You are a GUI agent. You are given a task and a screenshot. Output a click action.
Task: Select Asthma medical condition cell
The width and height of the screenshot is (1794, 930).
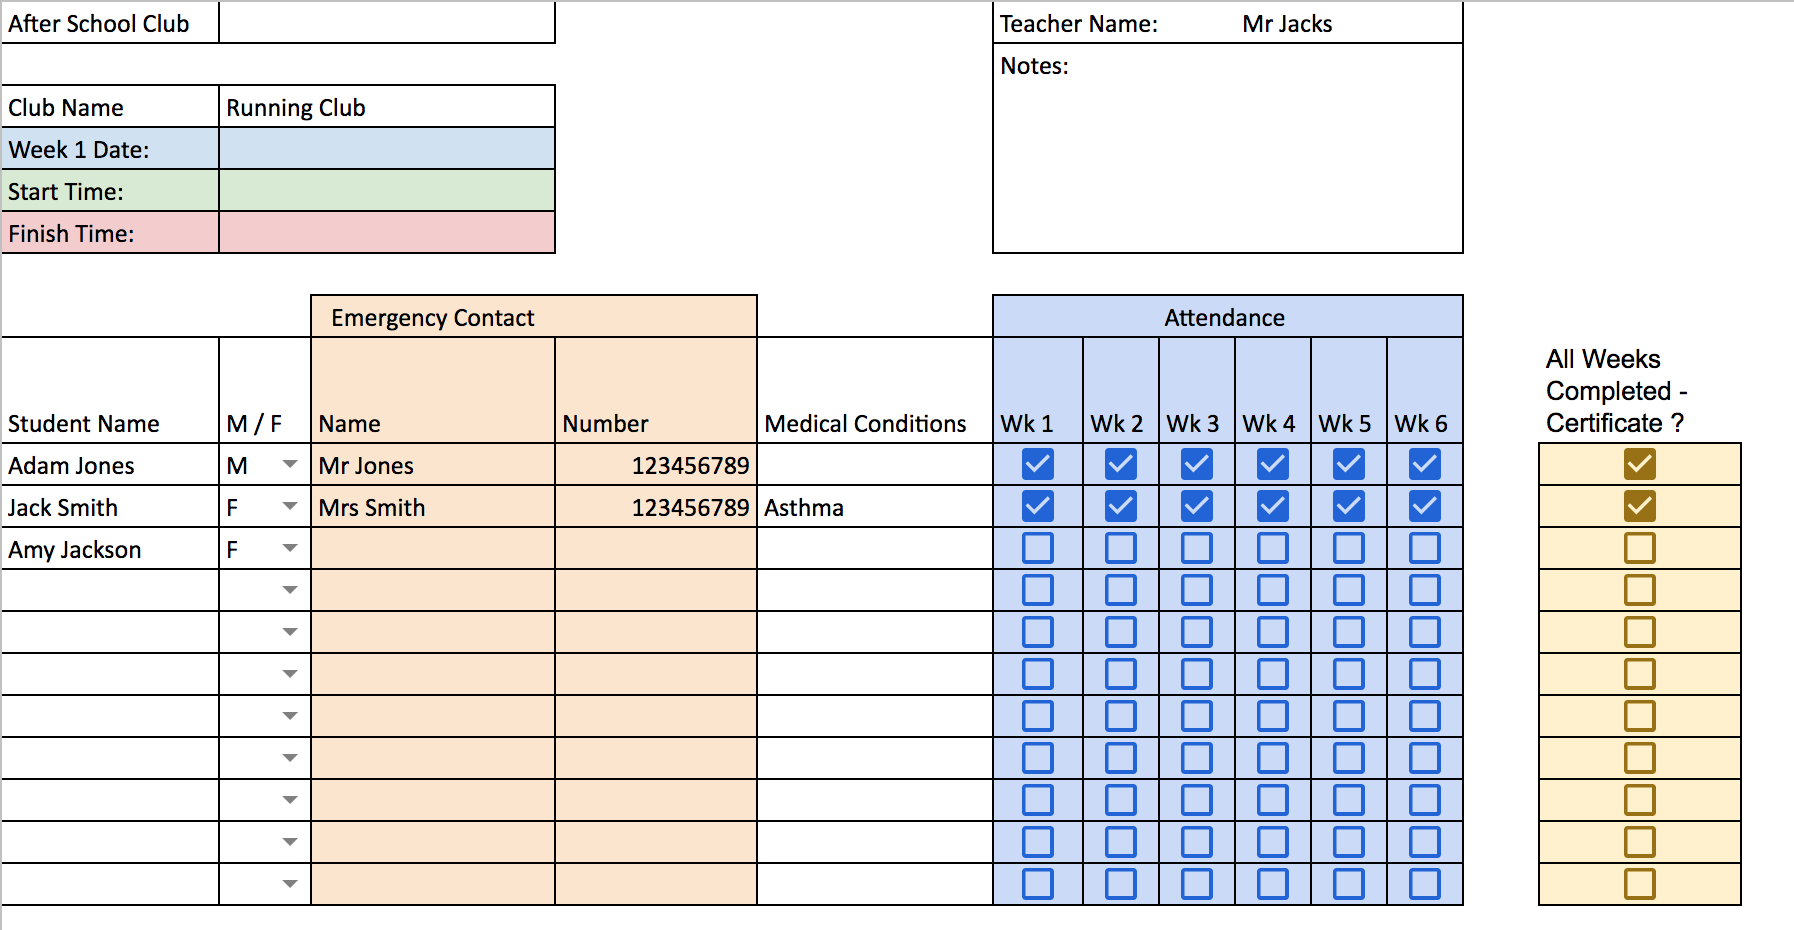[875, 506]
